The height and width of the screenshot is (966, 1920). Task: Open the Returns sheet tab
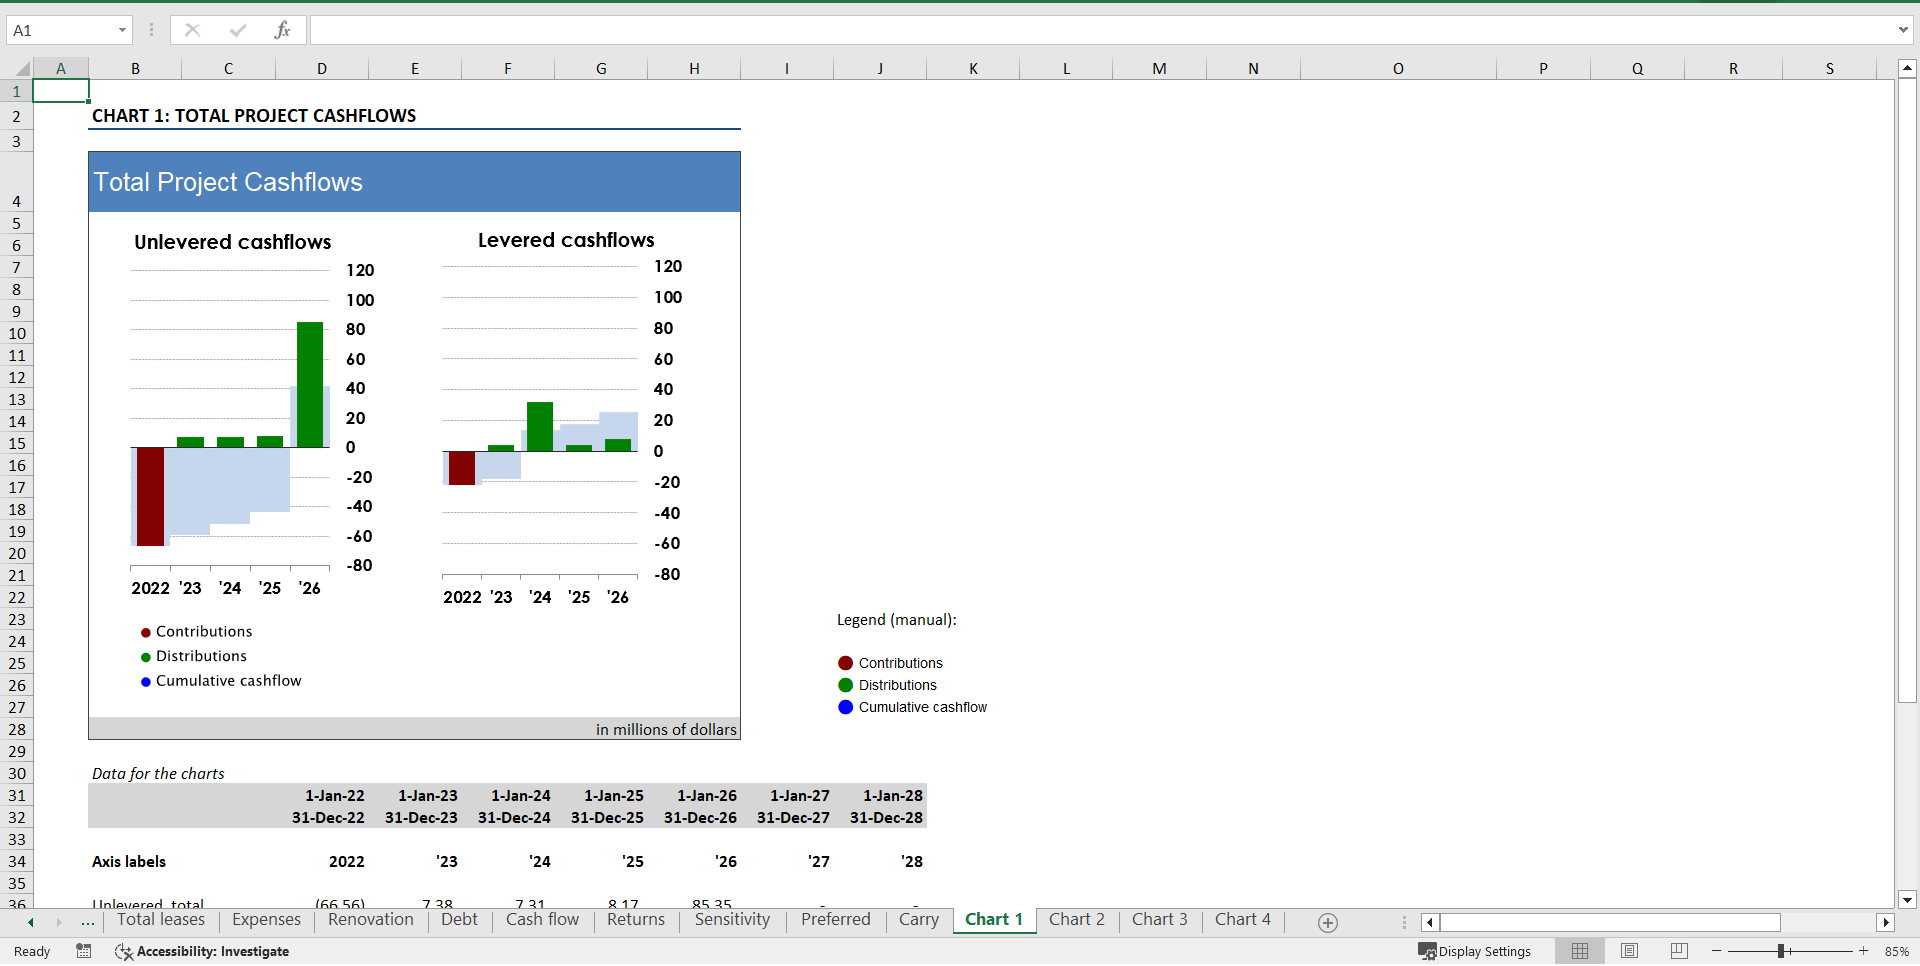click(x=635, y=920)
